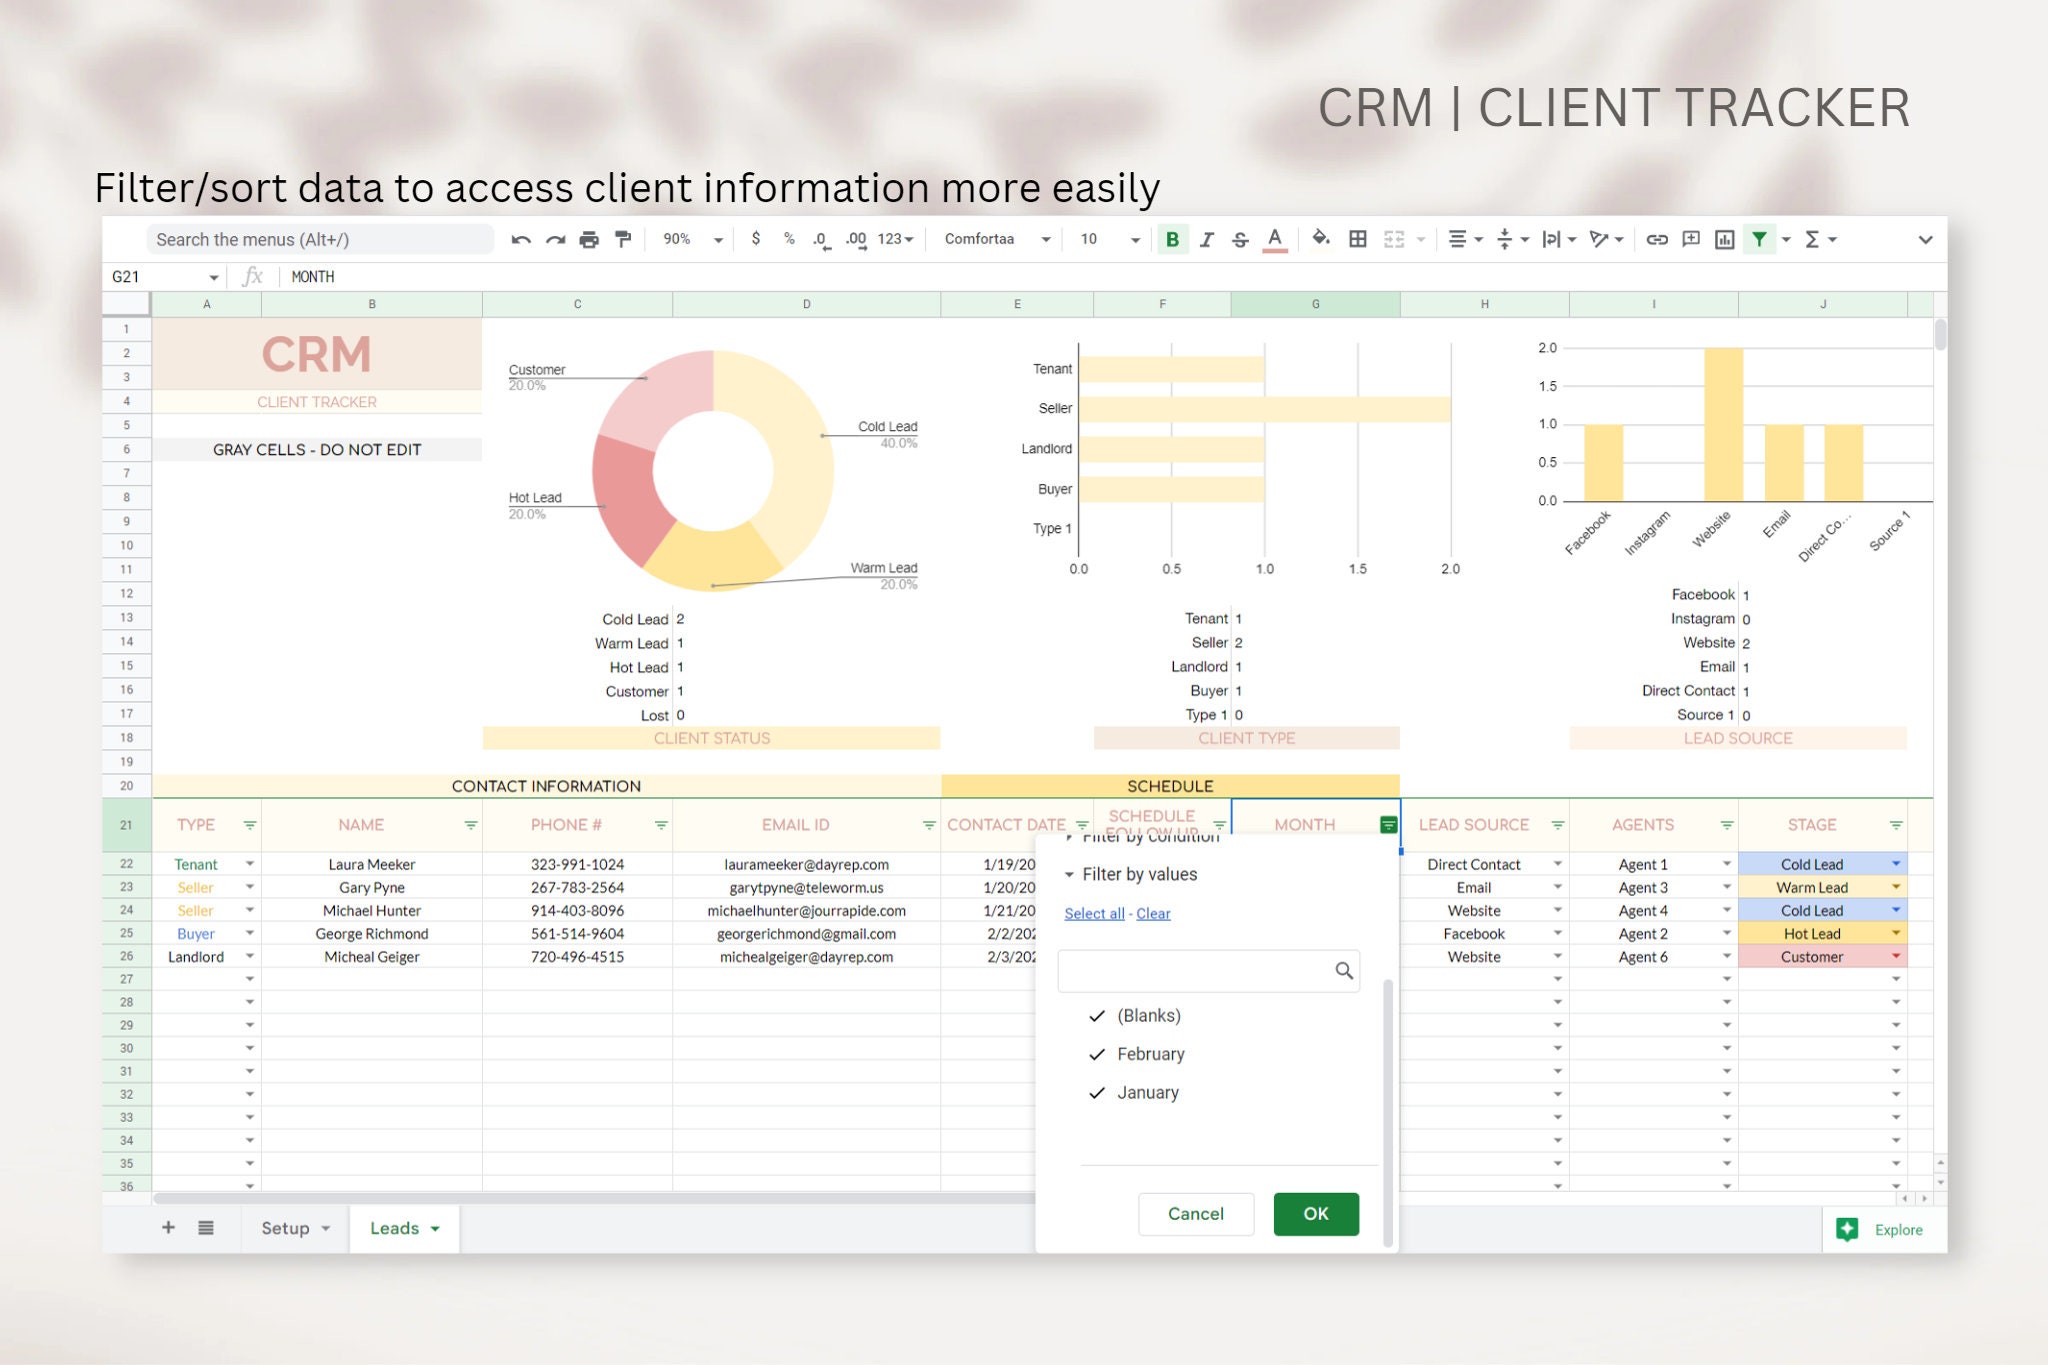The width and height of the screenshot is (2048, 1365).
Task: Uncheck the January filter value
Action: [1096, 1092]
